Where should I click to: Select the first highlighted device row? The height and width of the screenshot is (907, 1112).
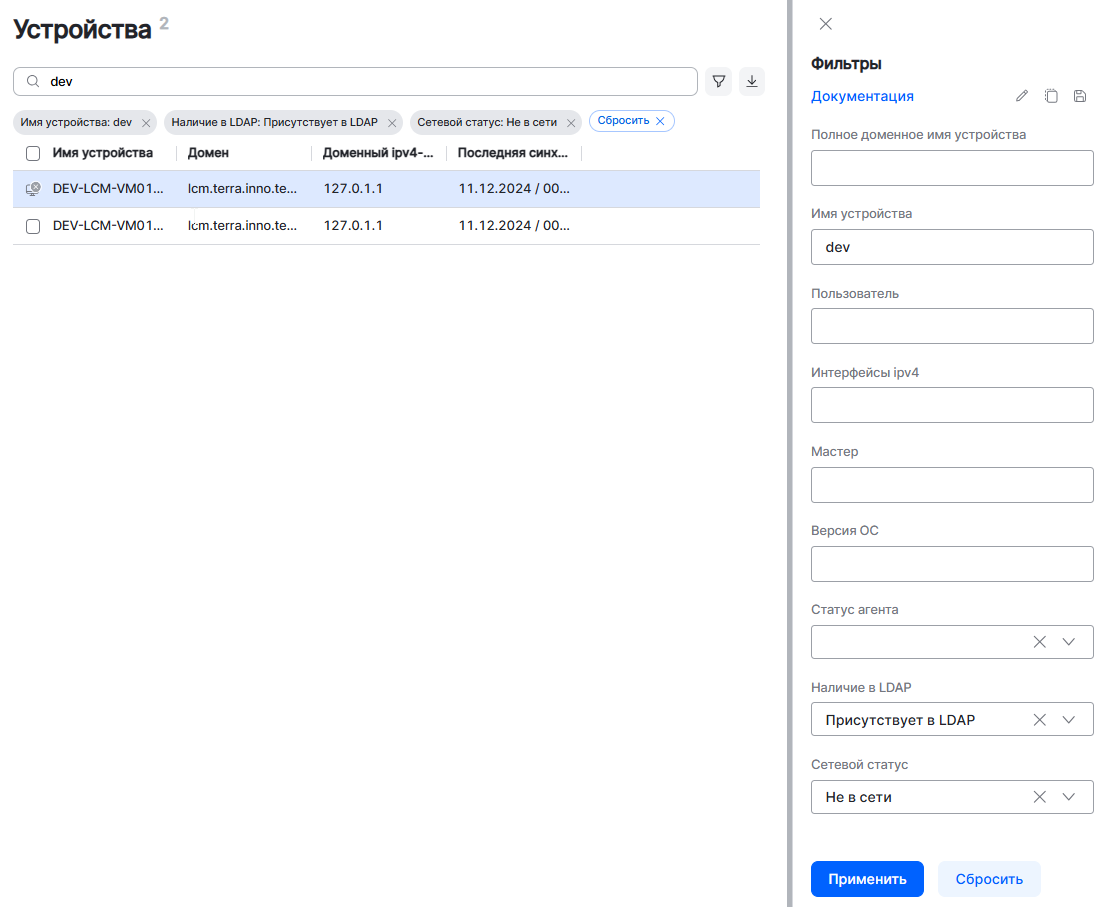300,188
